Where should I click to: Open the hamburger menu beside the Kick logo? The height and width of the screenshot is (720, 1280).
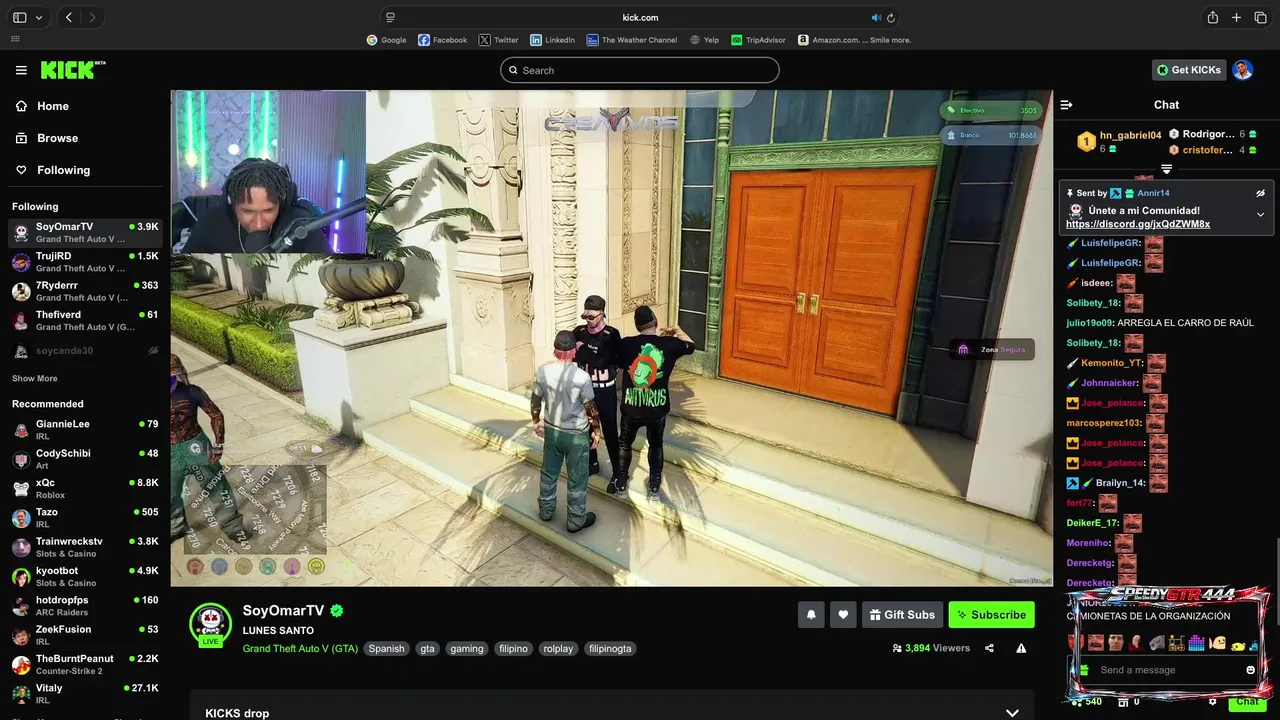(x=21, y=70)
